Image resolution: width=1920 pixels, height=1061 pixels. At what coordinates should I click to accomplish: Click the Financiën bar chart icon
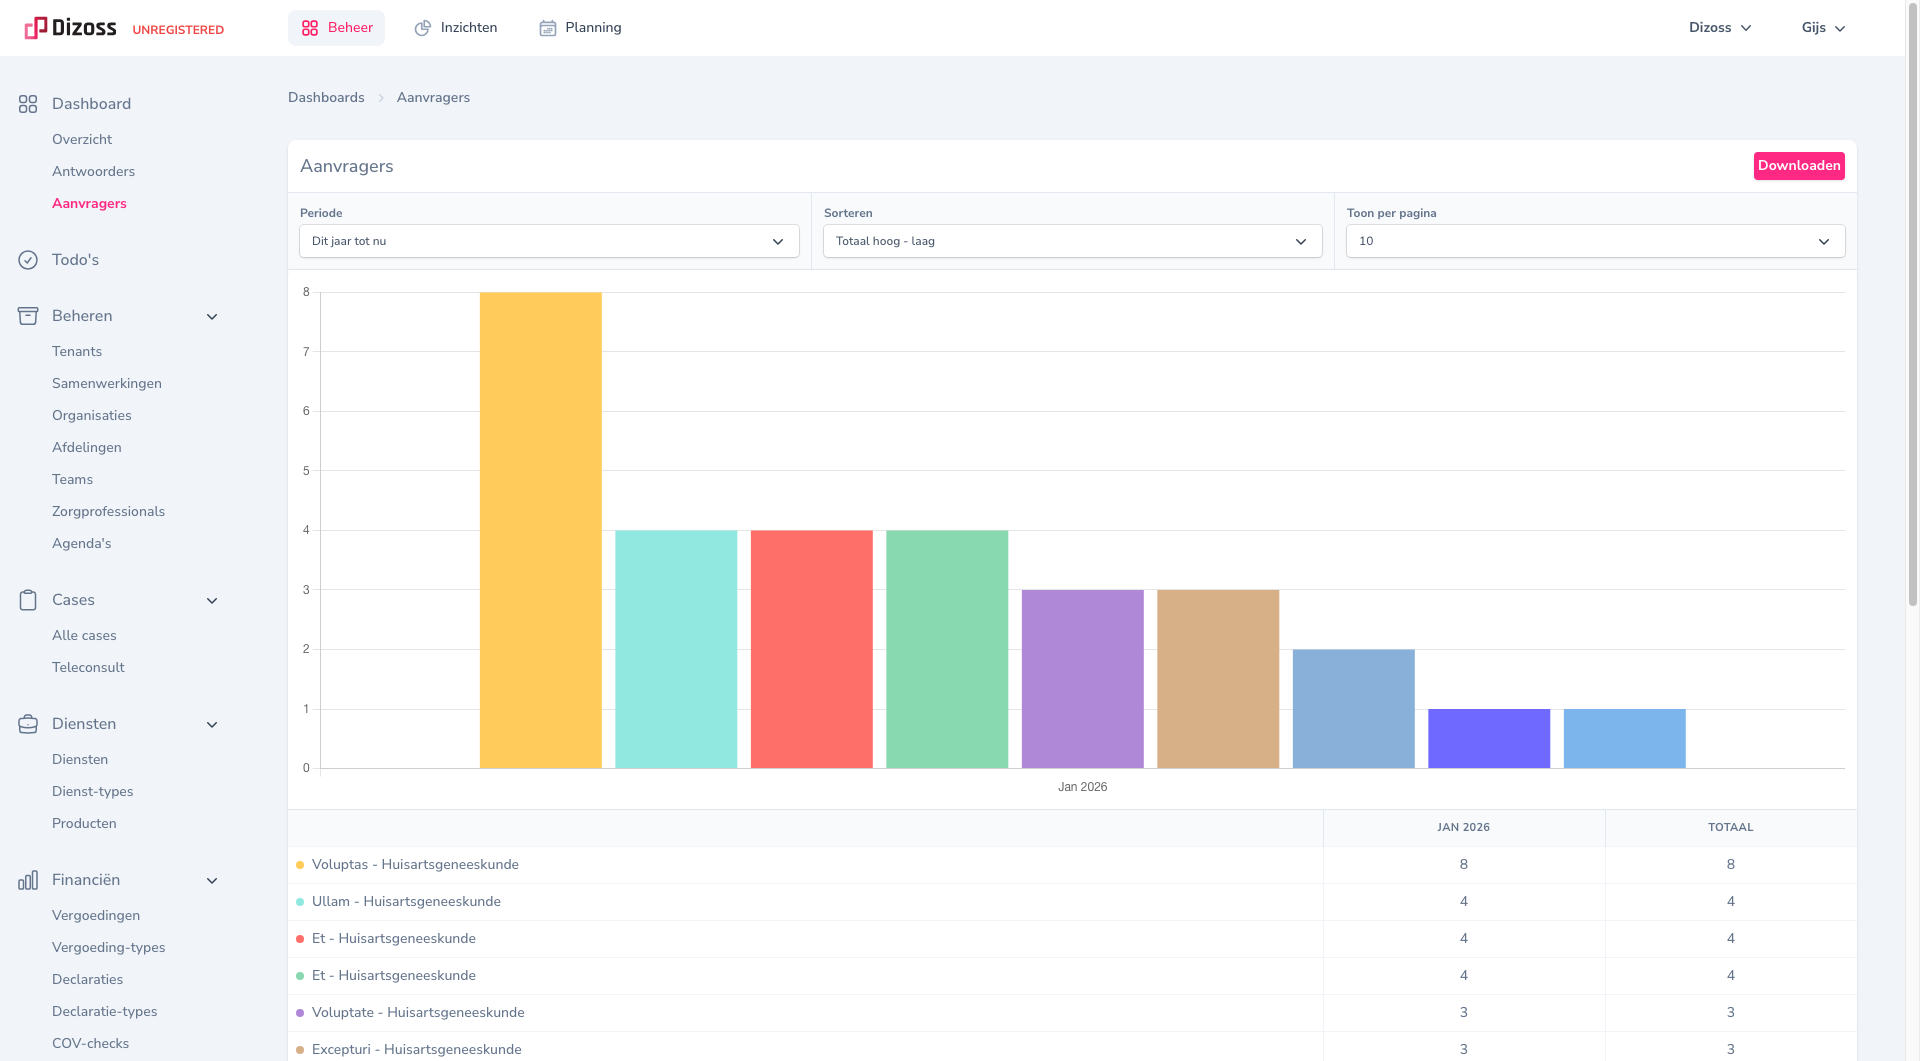point(28,880)
